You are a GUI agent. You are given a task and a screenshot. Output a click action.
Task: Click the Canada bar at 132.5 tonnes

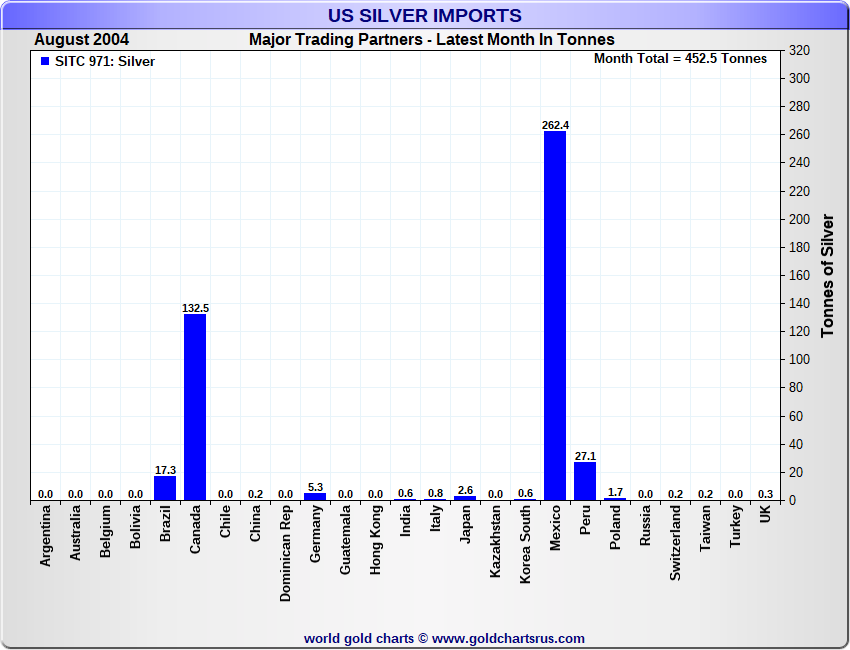coord(195,407)
